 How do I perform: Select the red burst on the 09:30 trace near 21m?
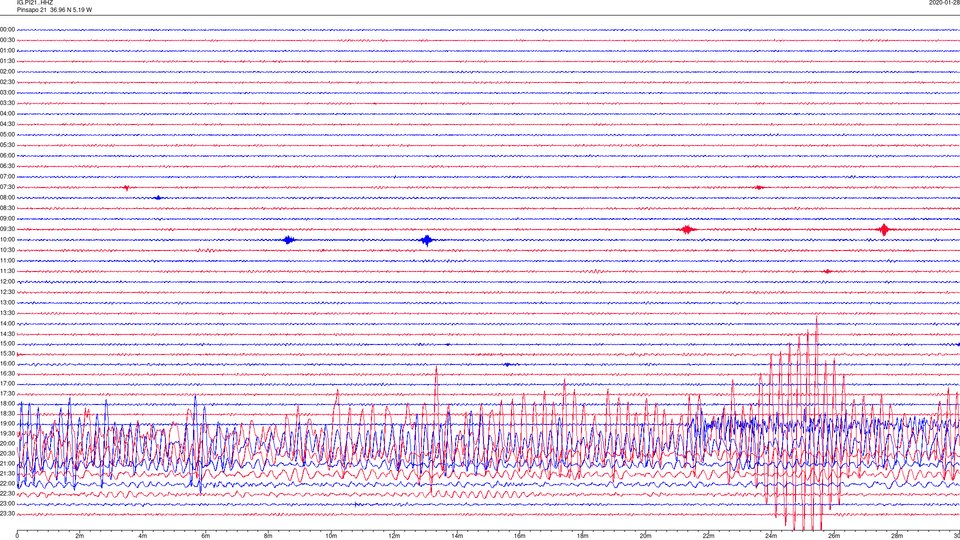coord(688,230)
